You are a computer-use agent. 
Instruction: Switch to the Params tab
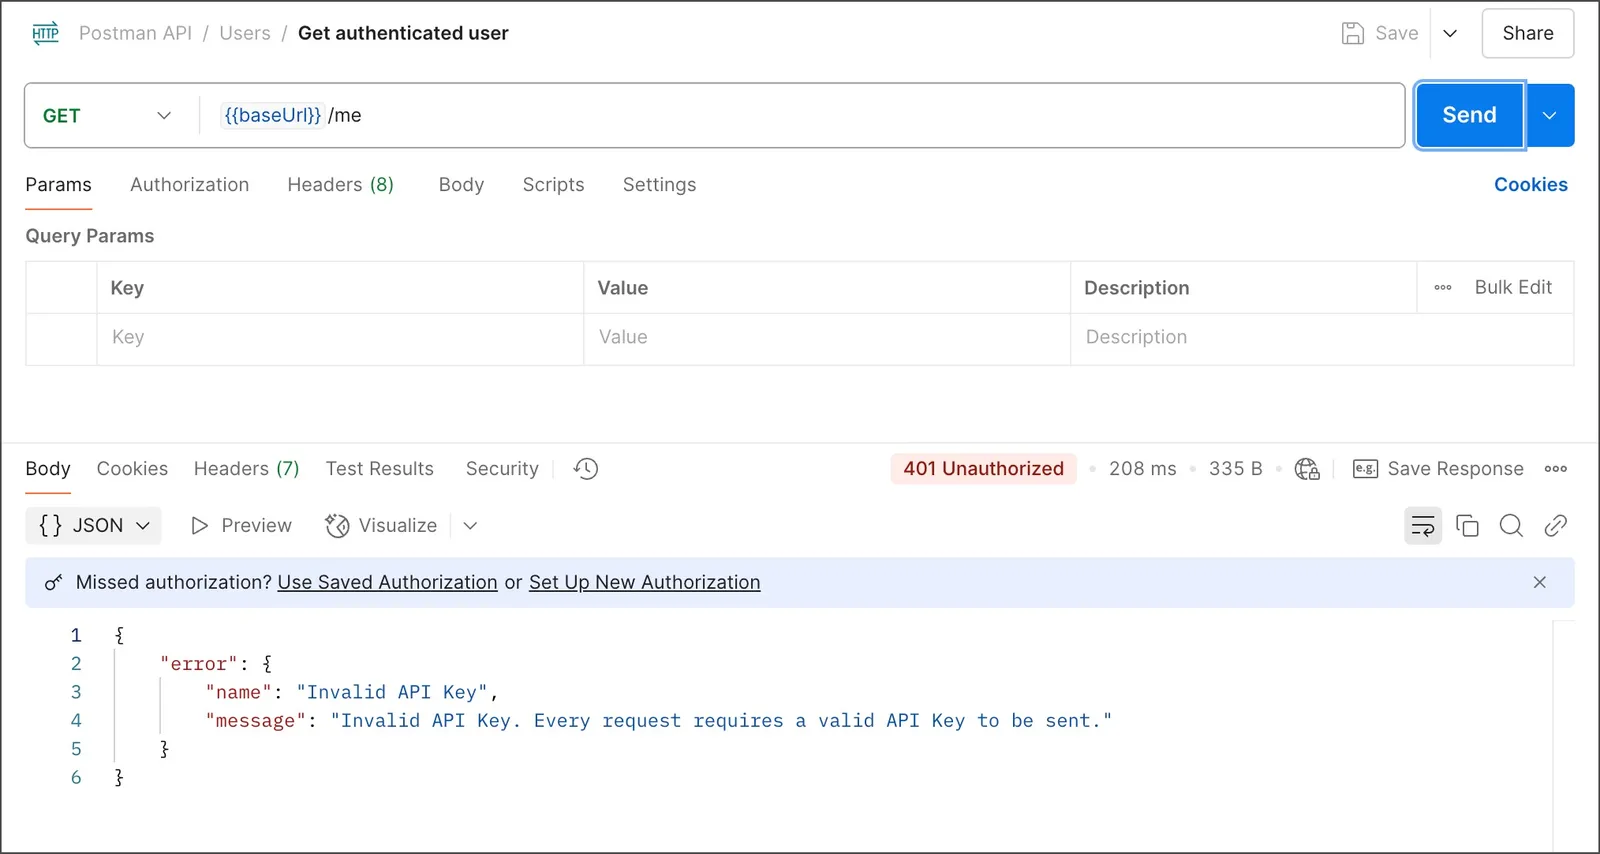pyautogui.click(x=58, y=185)
